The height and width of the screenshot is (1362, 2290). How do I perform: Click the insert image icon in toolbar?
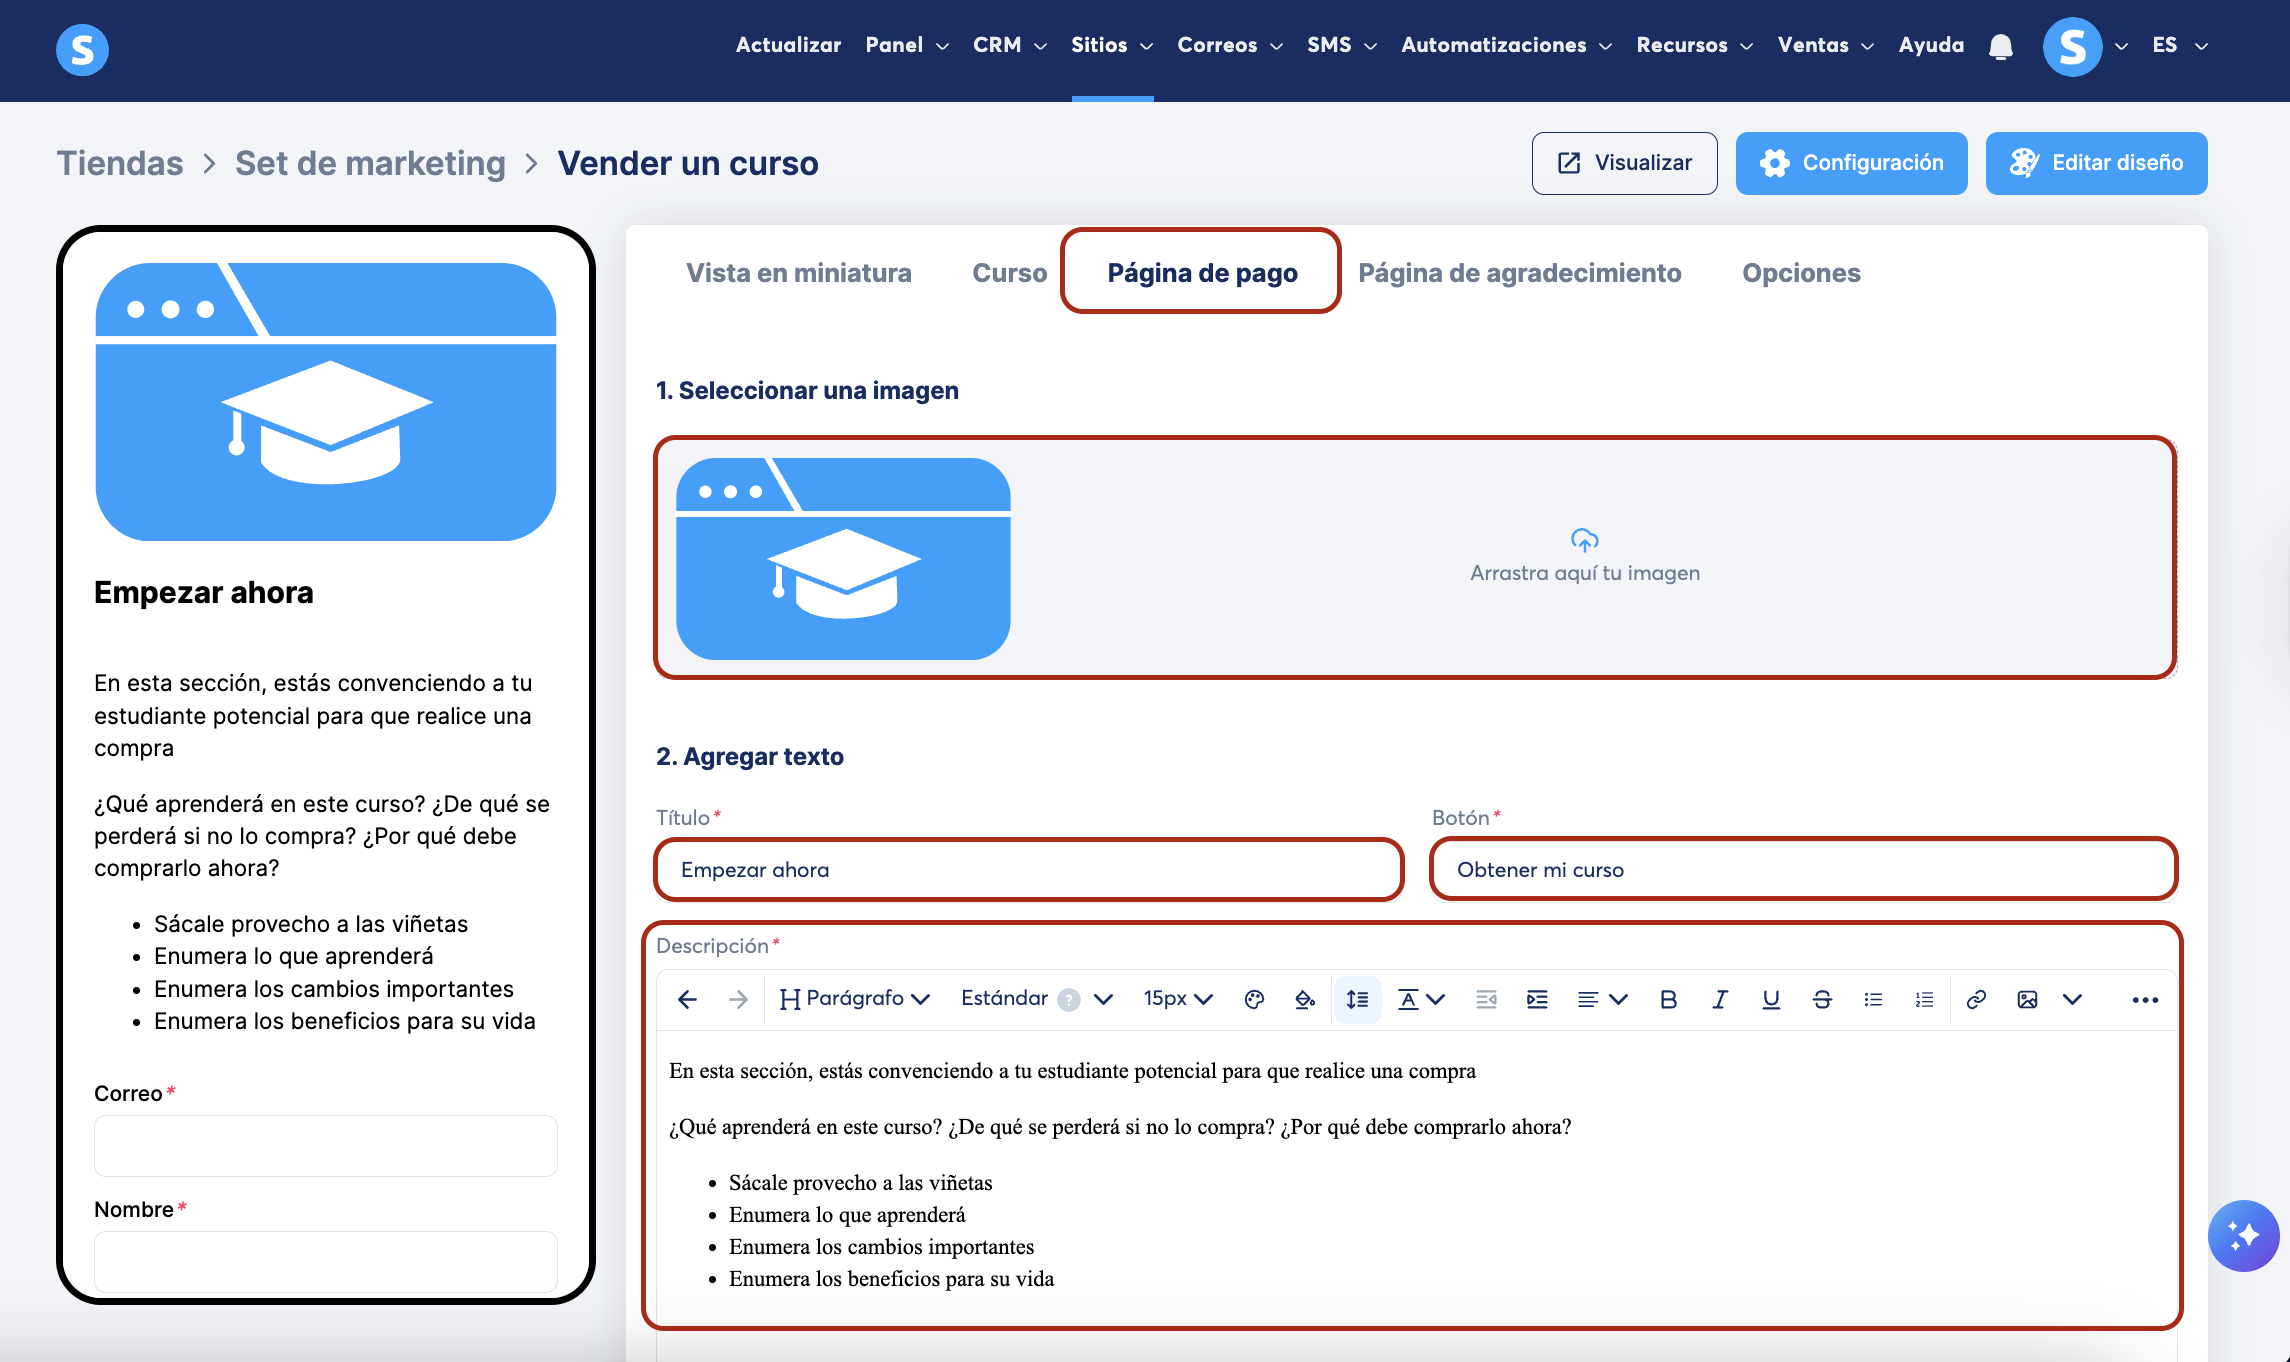point(2027,999)
